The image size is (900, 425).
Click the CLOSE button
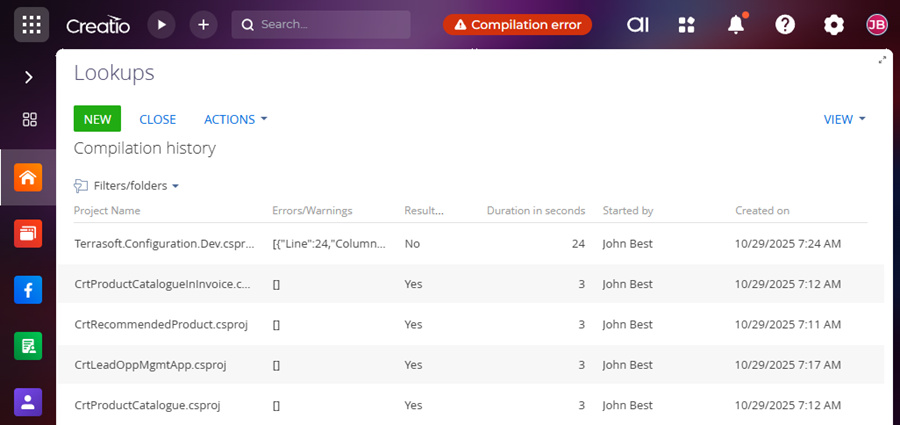(157, 119)
